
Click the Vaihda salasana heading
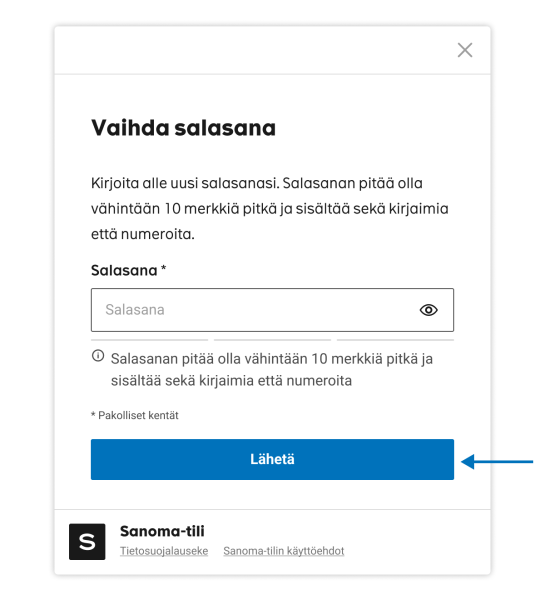[183, 128]
